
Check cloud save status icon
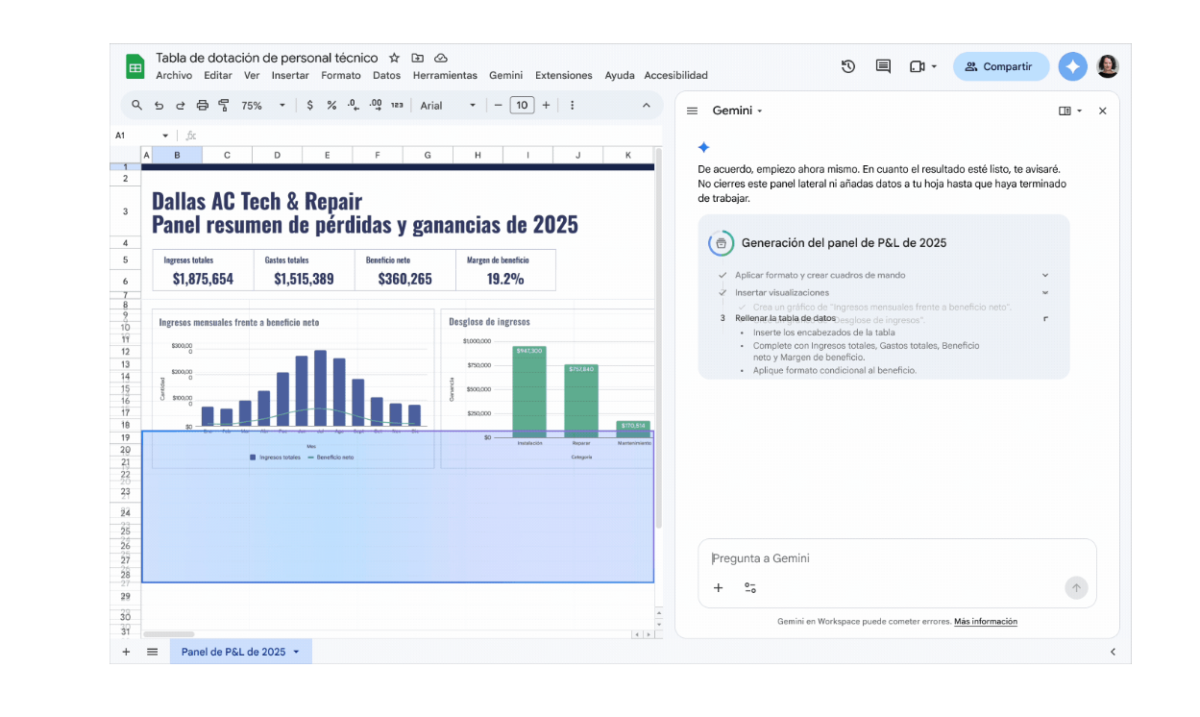click(x=441, y=58)
